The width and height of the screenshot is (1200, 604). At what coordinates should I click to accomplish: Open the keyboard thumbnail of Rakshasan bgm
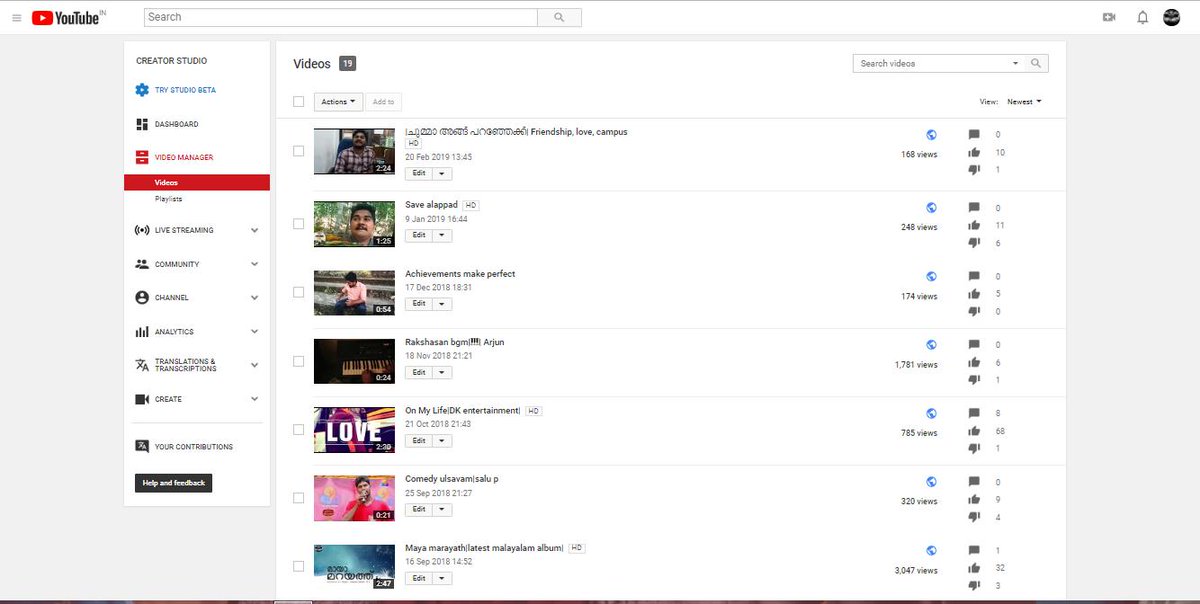[x=354, y=361]
